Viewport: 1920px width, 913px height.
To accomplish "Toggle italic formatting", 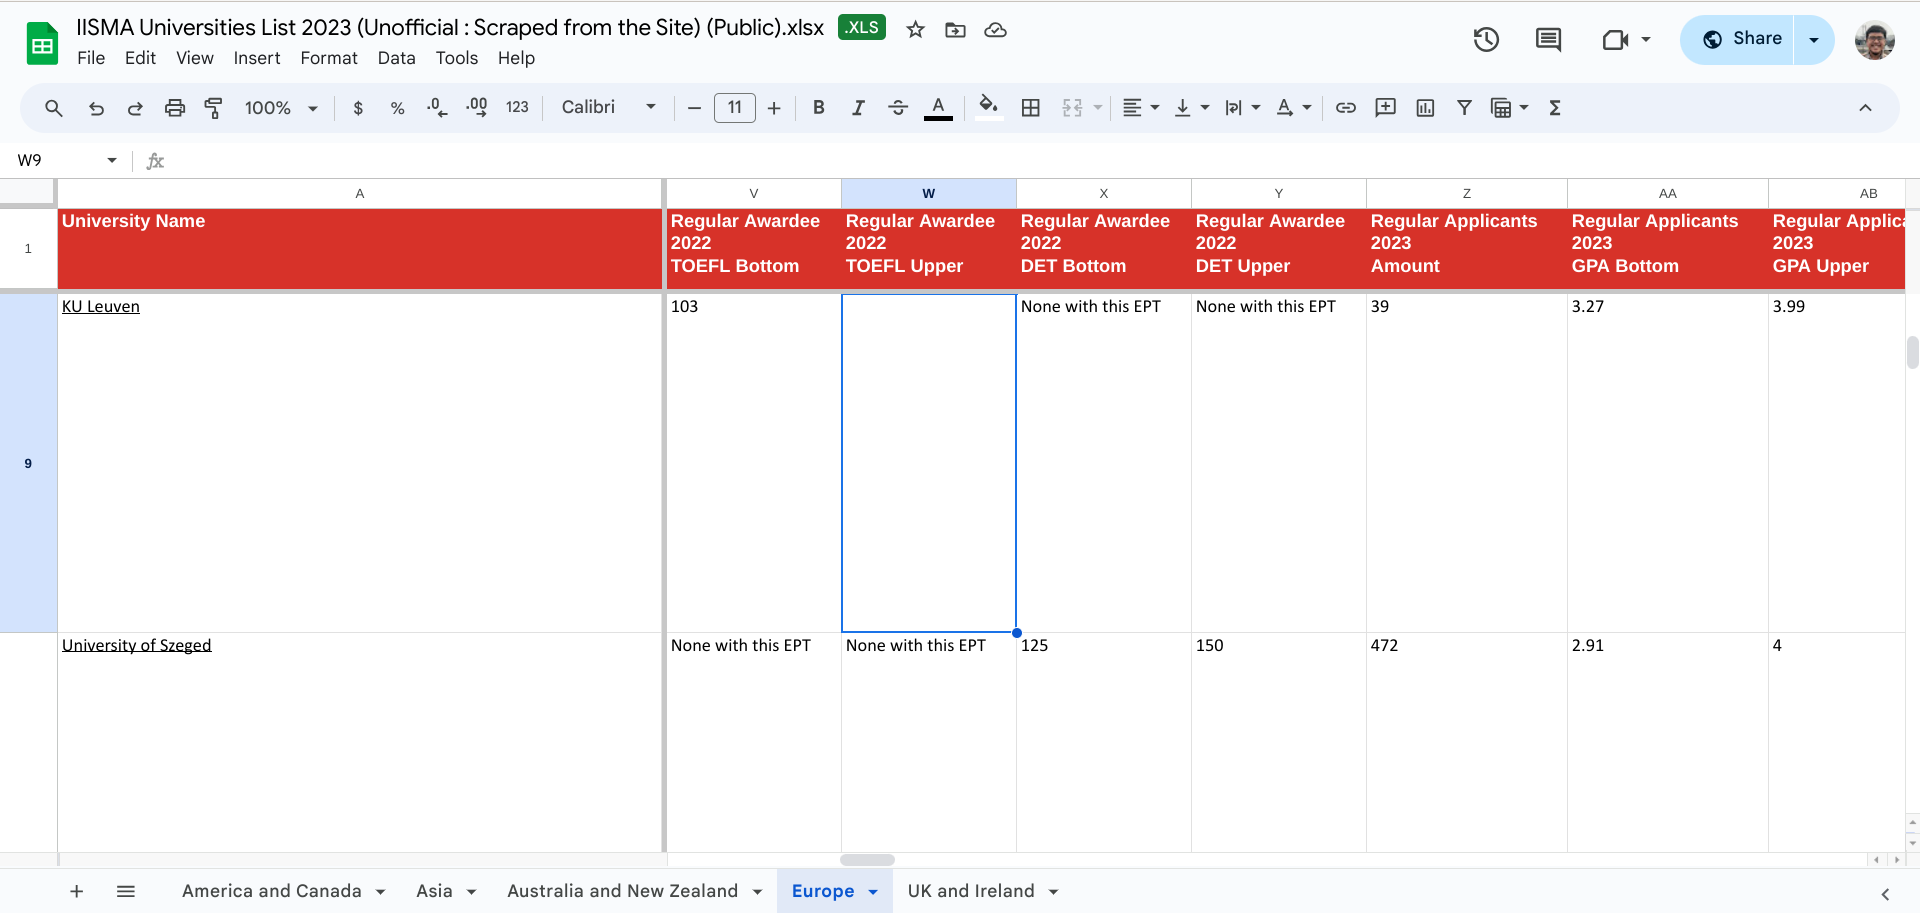I will coord(858,108).
